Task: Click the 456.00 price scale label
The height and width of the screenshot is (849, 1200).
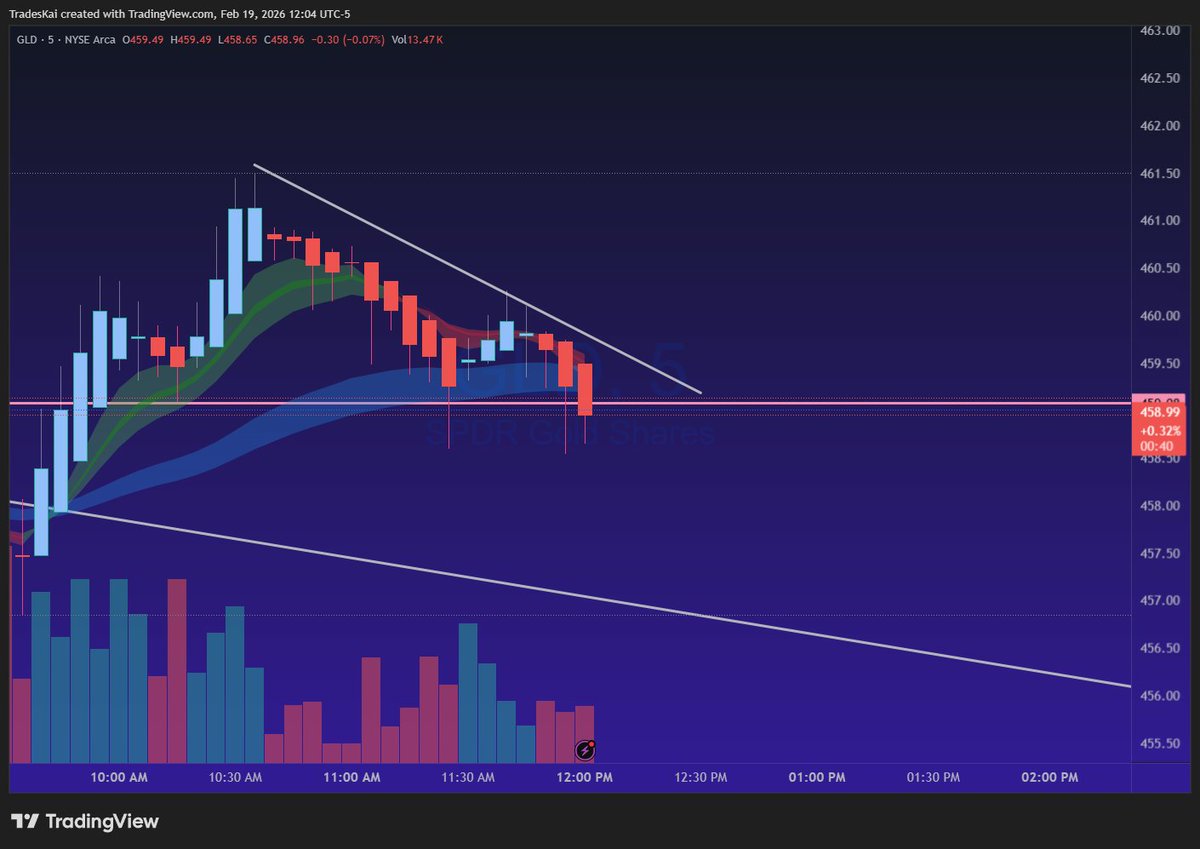Action: (x=1161, y=696)
